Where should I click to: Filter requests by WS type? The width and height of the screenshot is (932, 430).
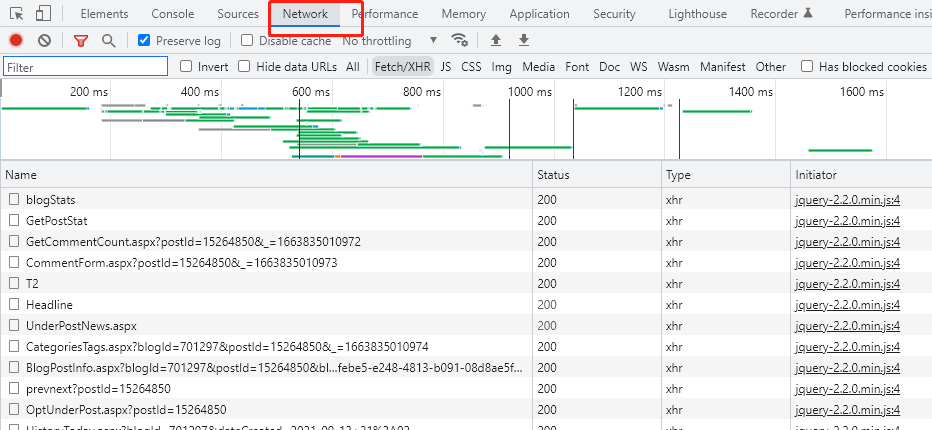point(638,67)
